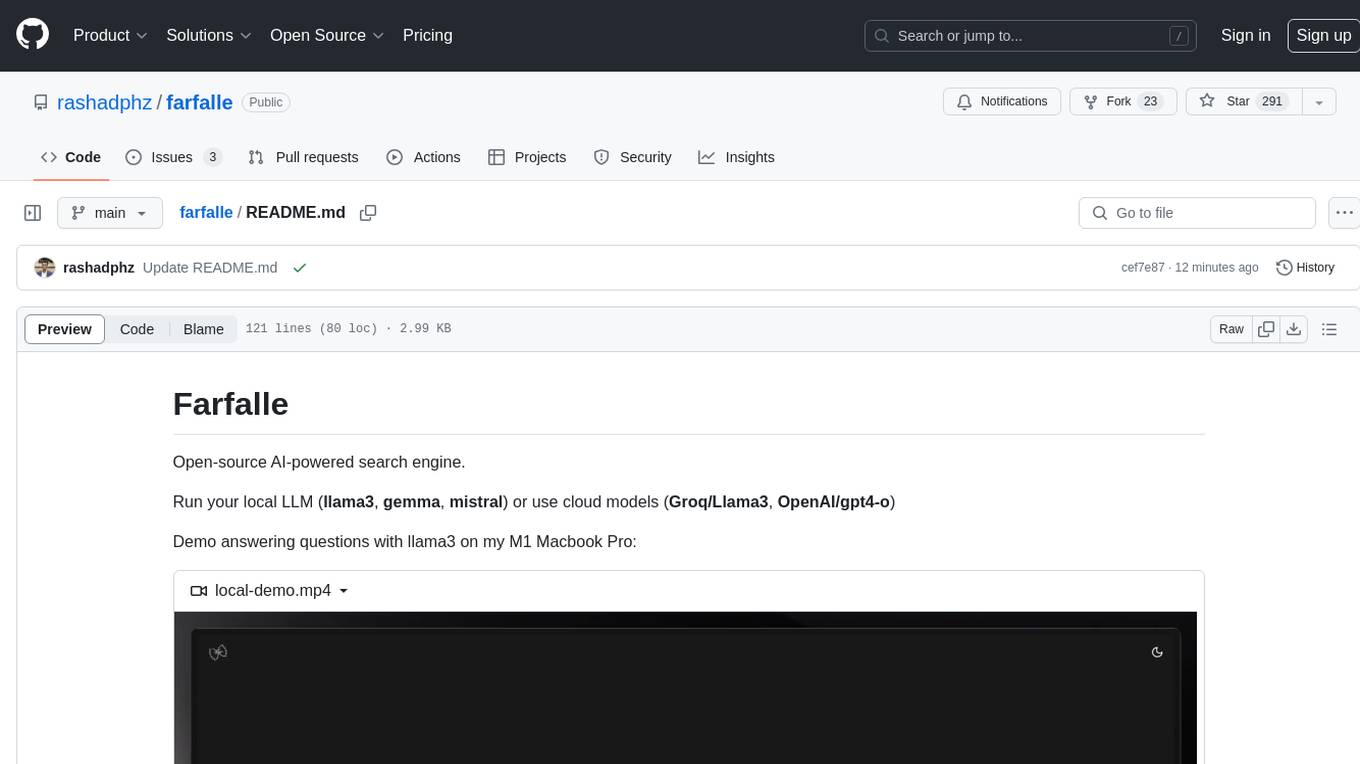Image resolution: width=1360 pixels, height=764 pixels.
Task: Click the Go to file search field
Action: (x=1197, y=213)
